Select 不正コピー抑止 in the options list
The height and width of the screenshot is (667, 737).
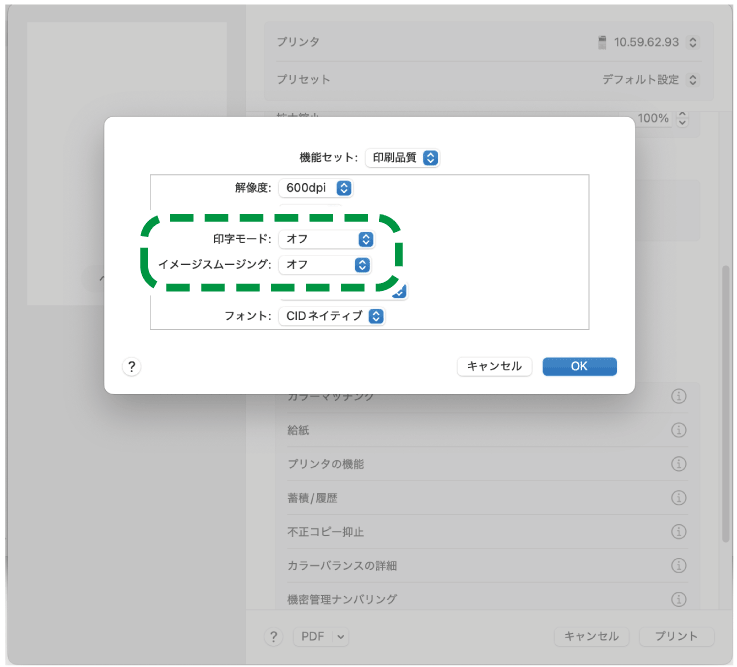pos(487,532)
